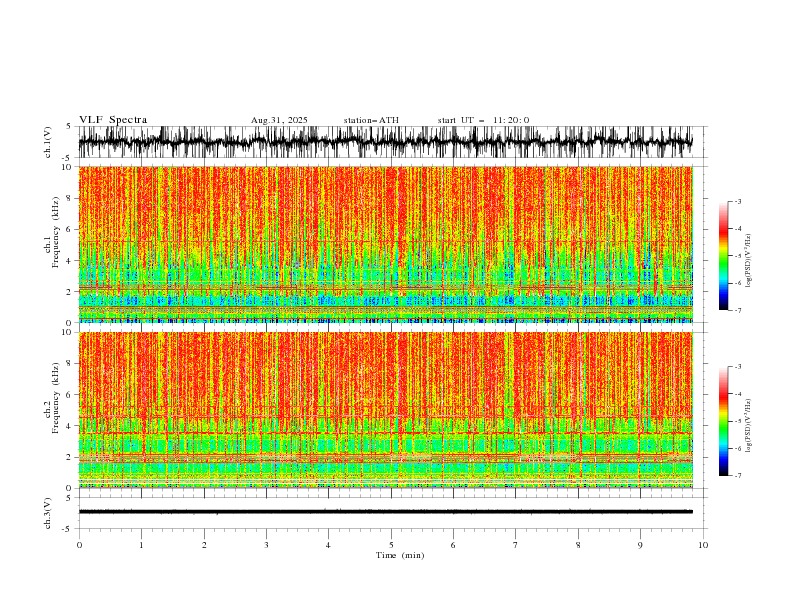
Task: Click the "5" tick on the time axis
Action: [391, 545]
